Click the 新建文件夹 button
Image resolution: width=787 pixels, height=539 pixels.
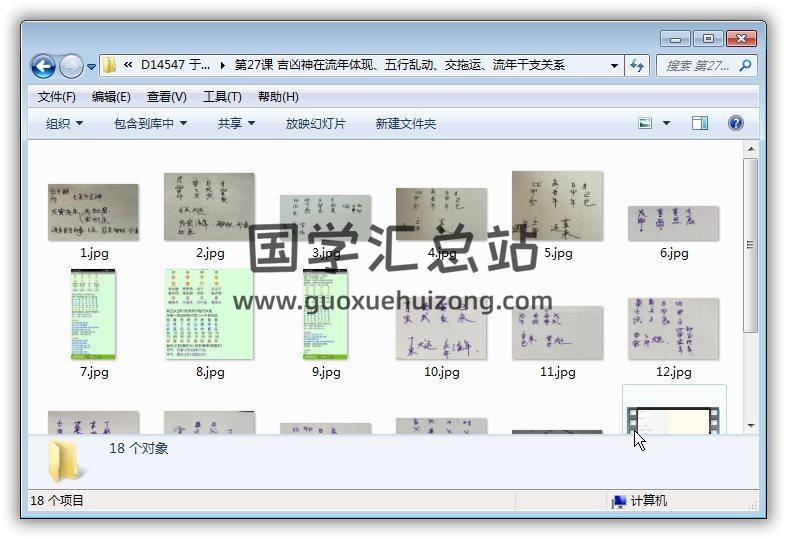[x=405, y=123]
